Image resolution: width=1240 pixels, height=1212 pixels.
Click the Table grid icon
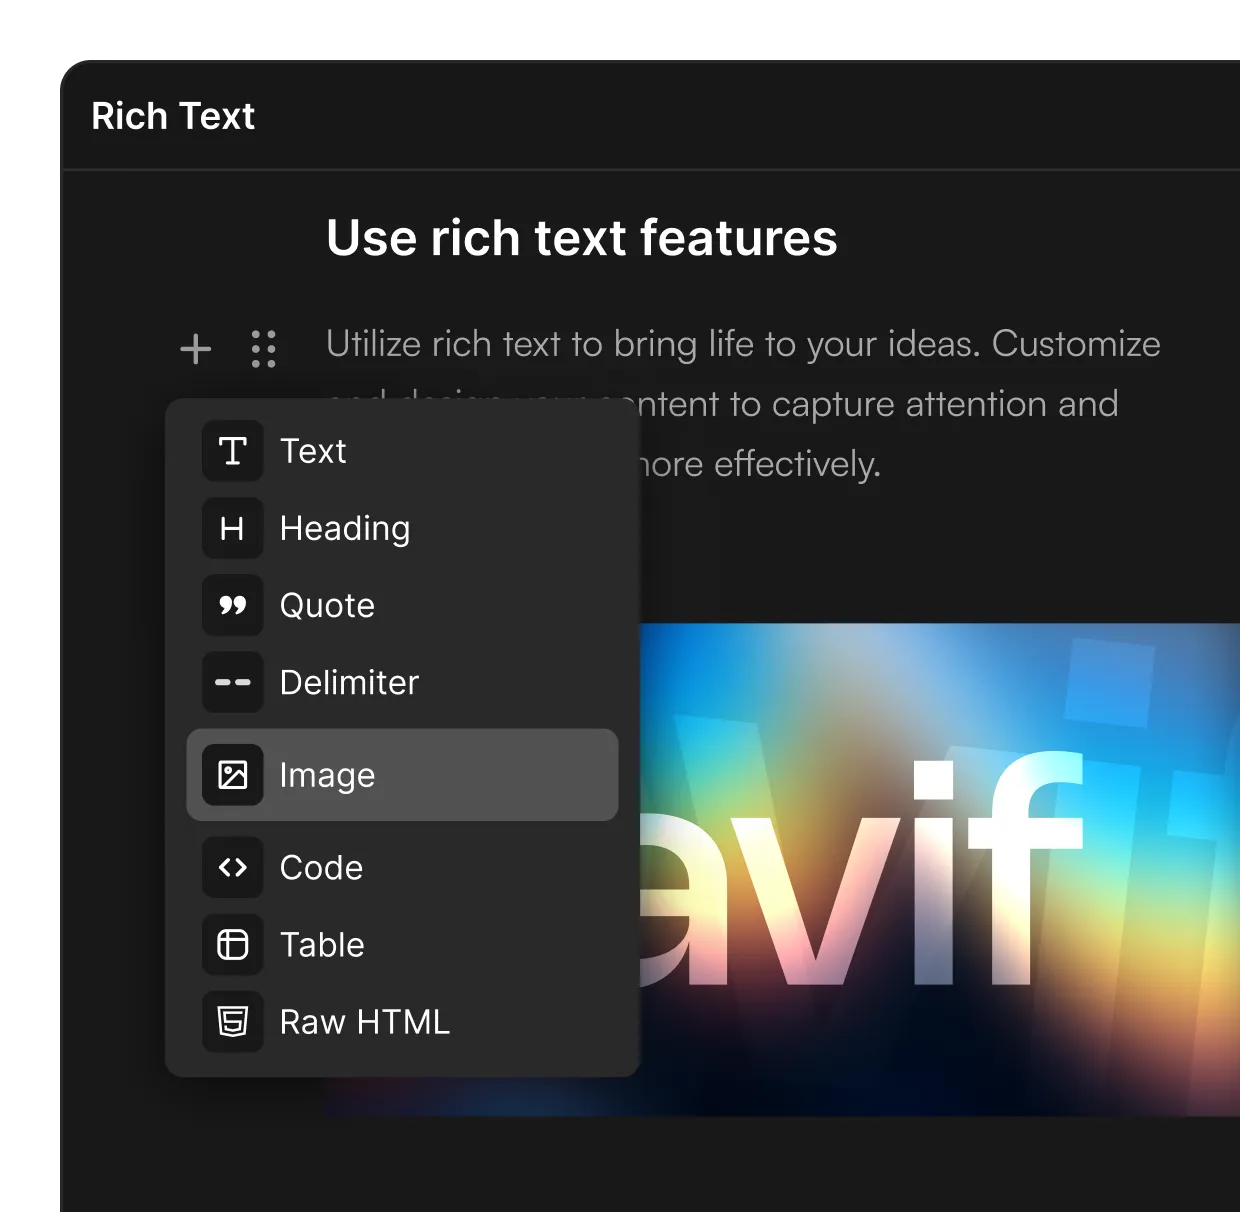click(x=233, y=944)
